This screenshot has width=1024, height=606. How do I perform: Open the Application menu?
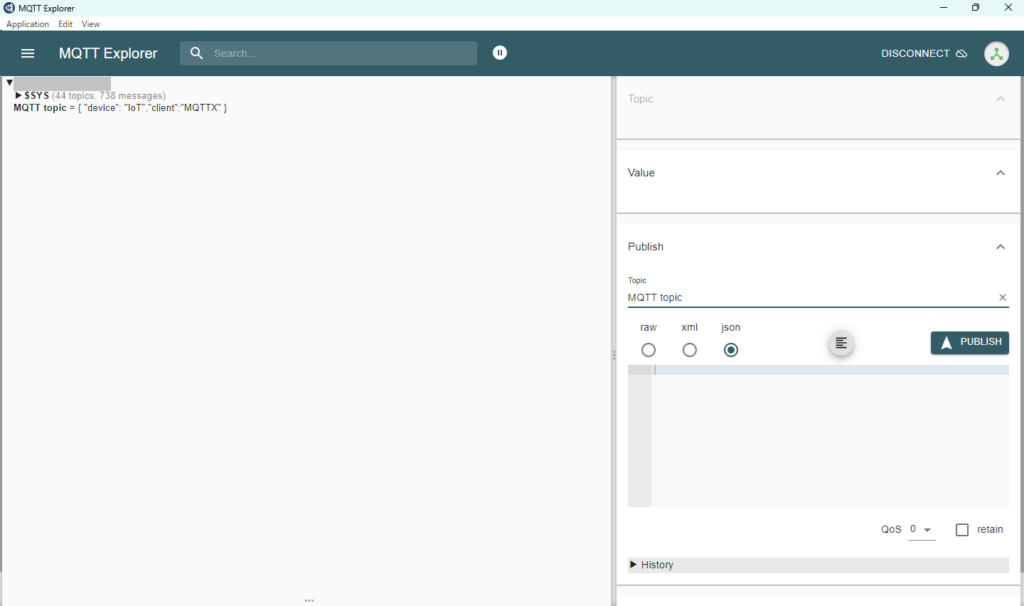(x=28, y=24)
